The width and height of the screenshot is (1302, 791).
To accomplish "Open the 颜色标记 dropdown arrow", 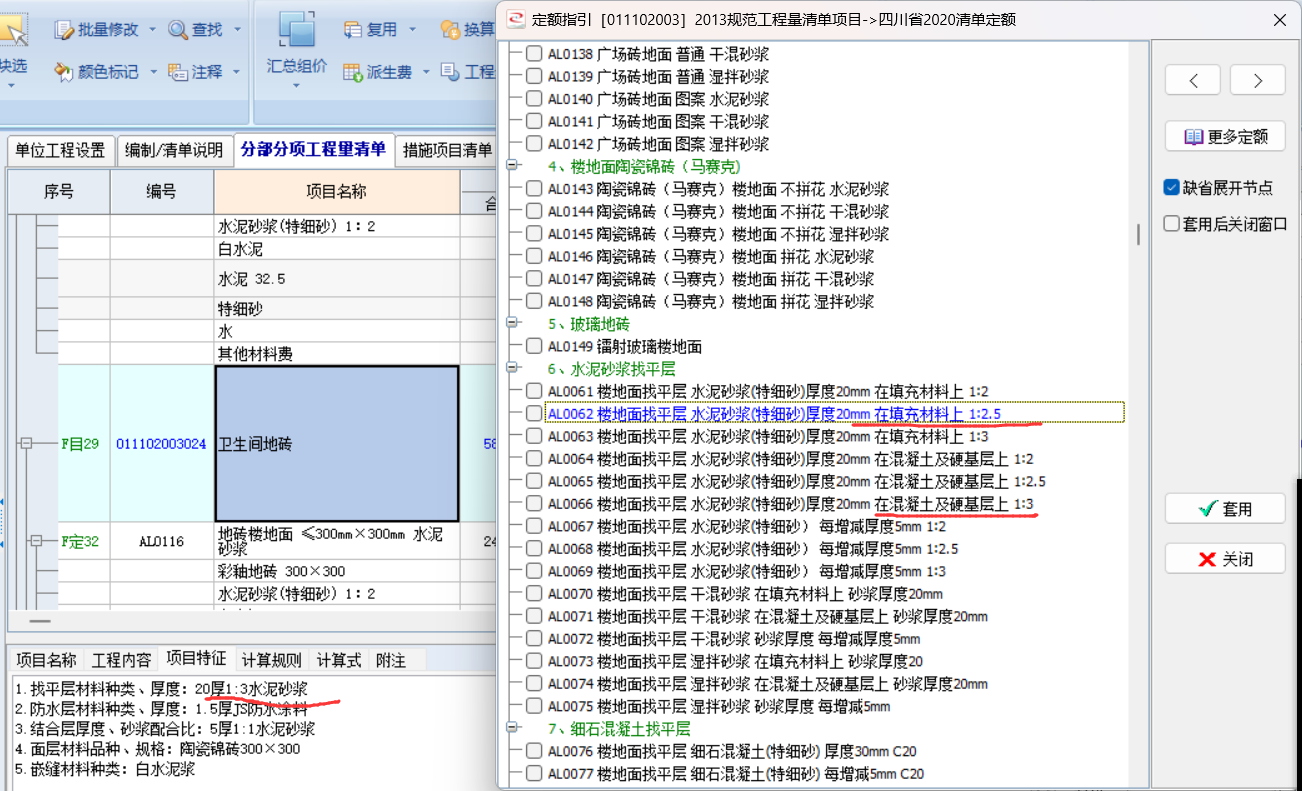I will pos(153,72).
